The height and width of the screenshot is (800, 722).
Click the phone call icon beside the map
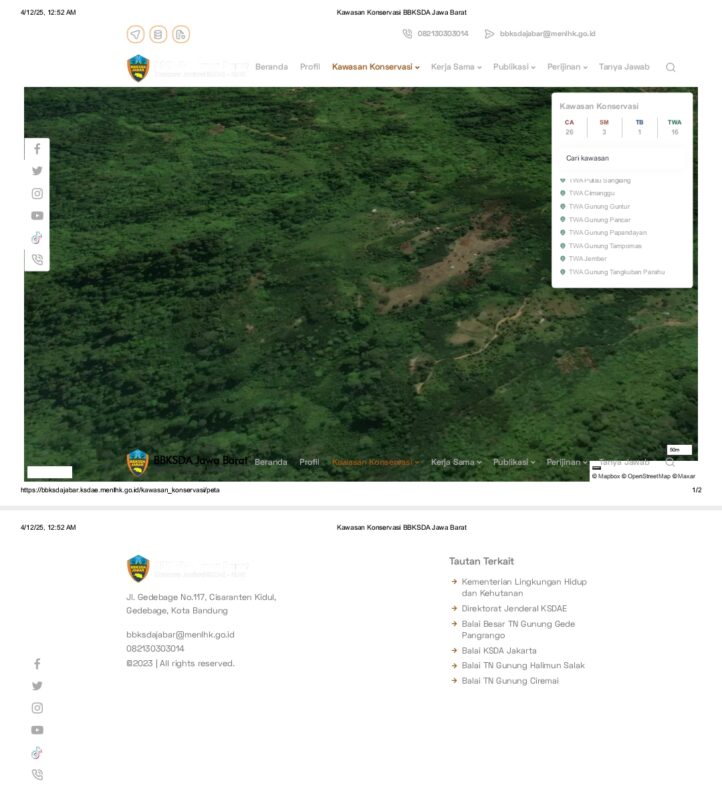click(x=37, y=259)
